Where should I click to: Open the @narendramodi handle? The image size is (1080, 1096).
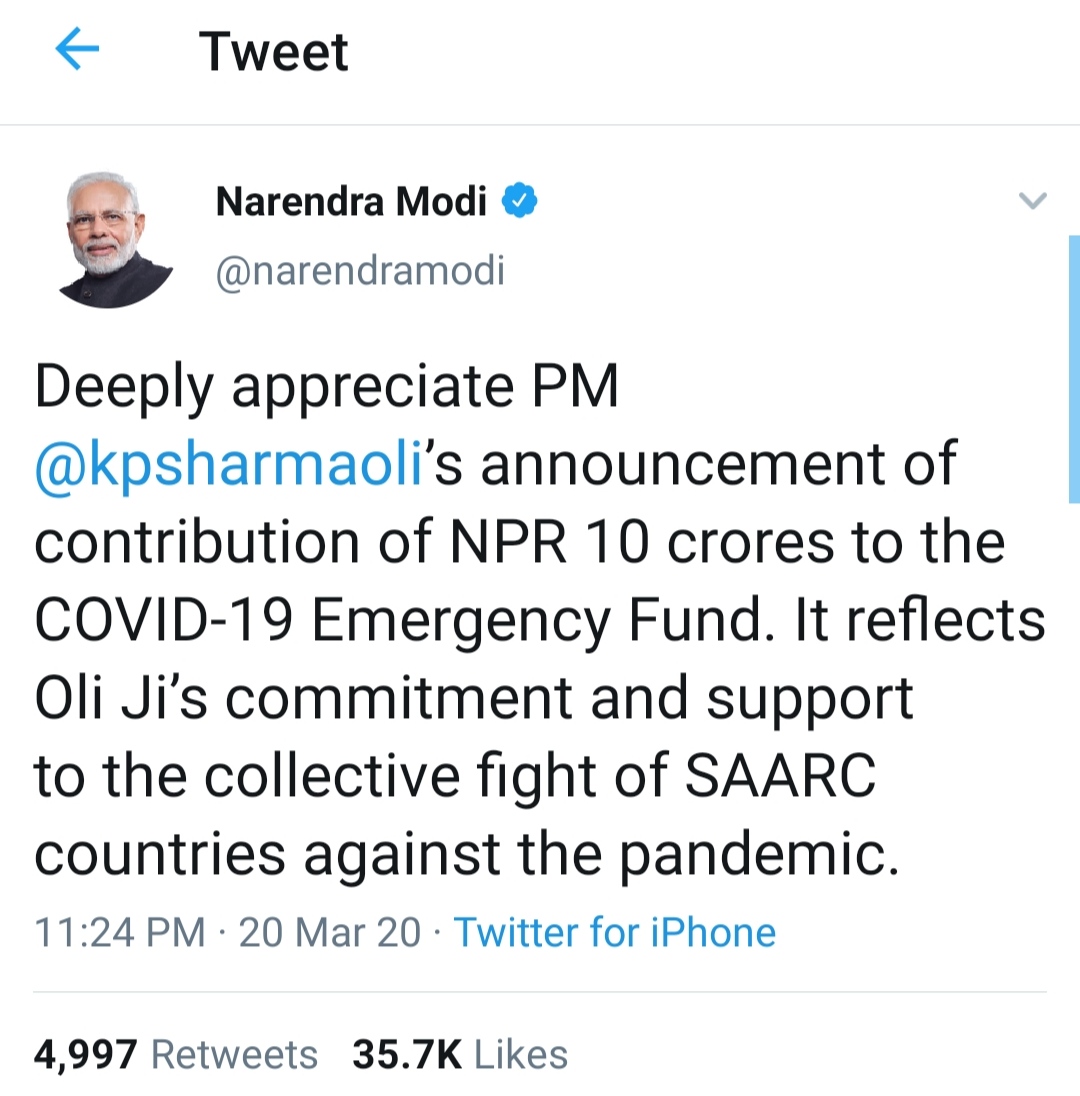click(x=360, y=270)
